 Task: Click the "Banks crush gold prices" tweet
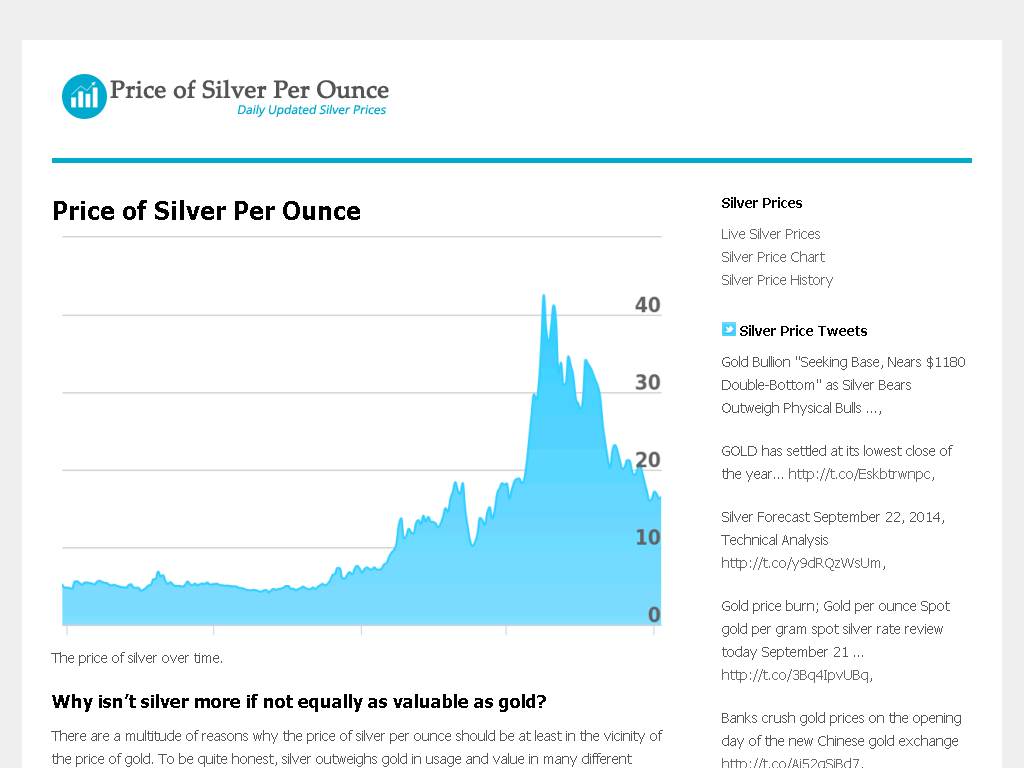pos(840,729)
